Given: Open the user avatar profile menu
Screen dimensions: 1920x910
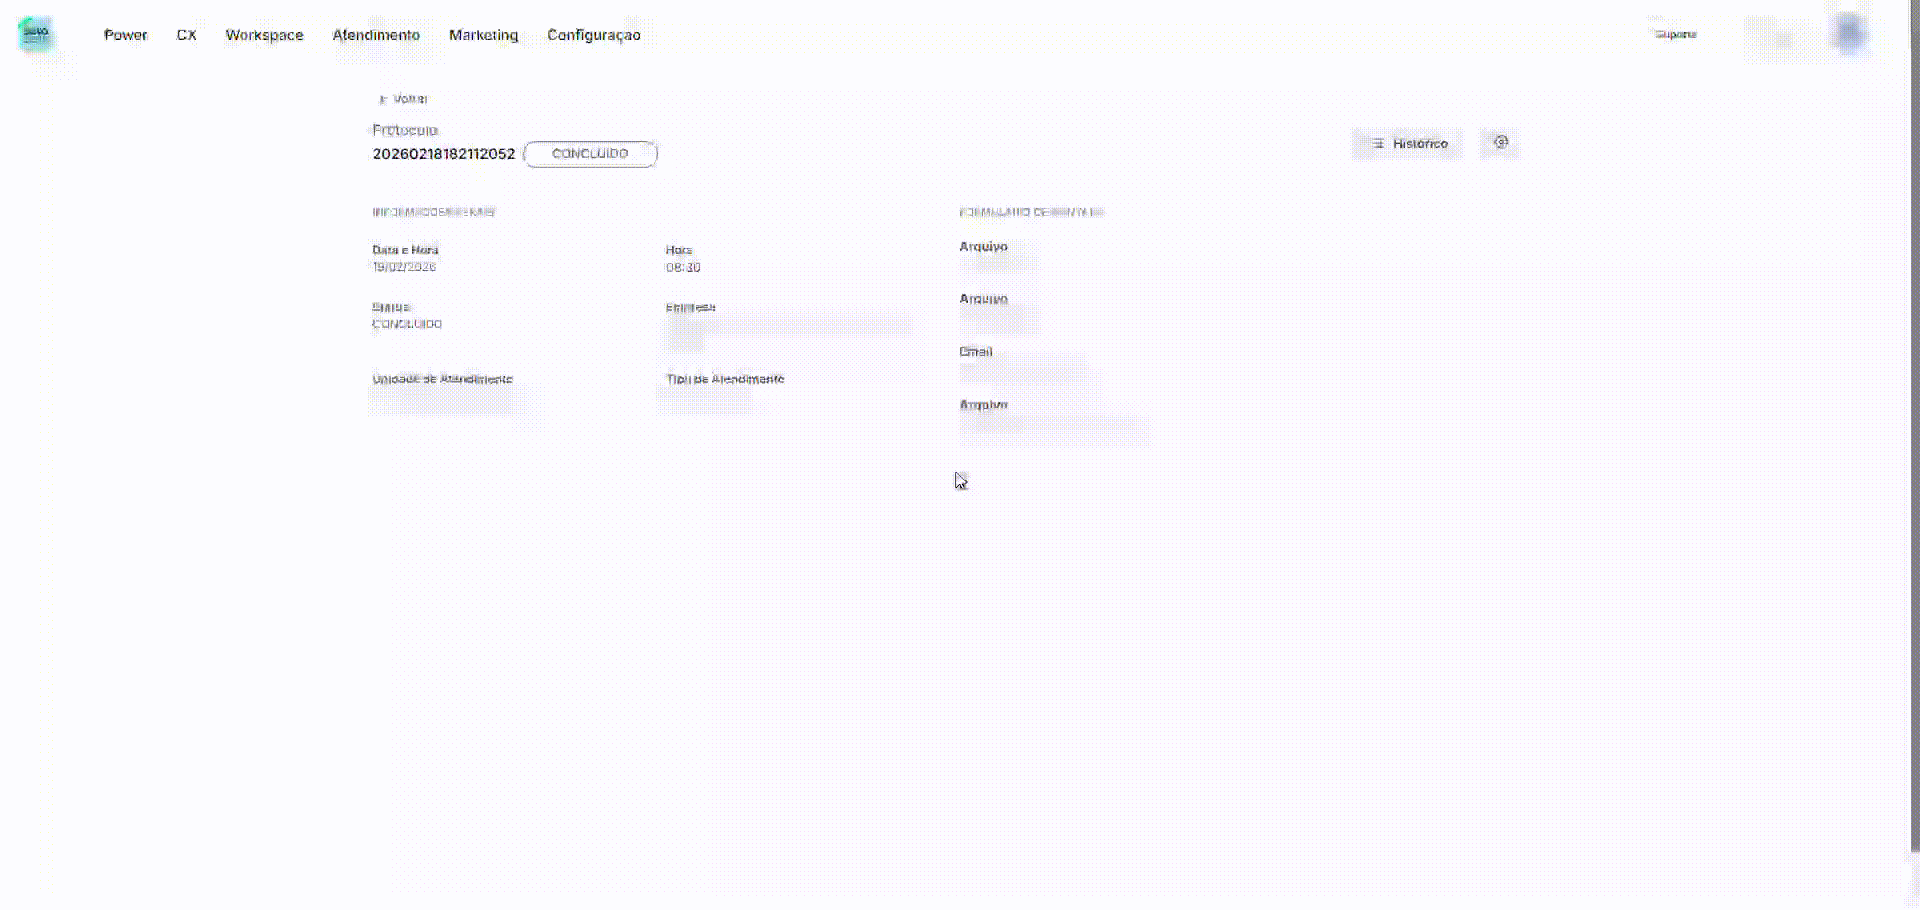Looking at the screenshot, I should click(x=1849, y=34).
